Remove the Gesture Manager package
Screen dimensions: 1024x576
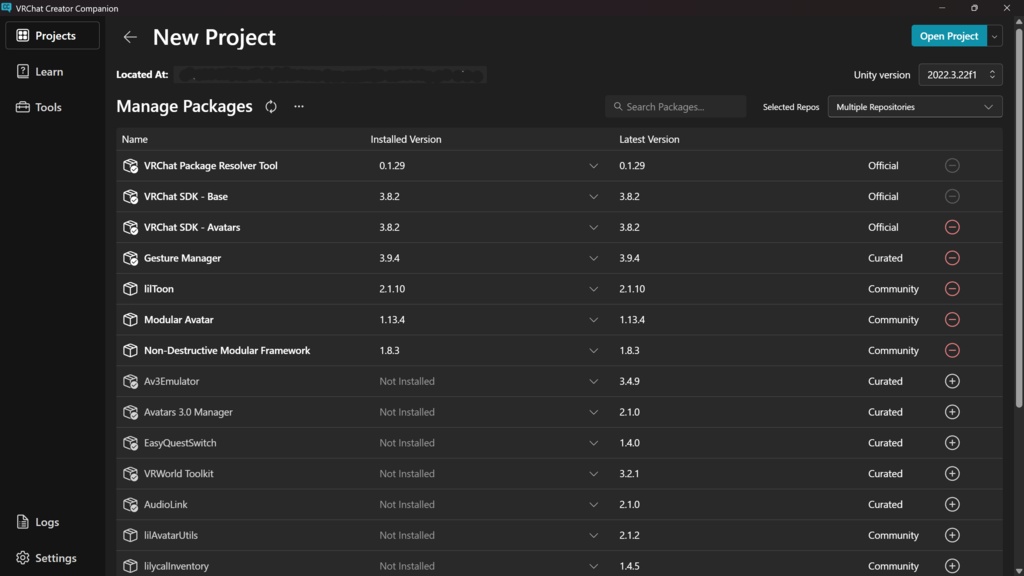(952, 258)
